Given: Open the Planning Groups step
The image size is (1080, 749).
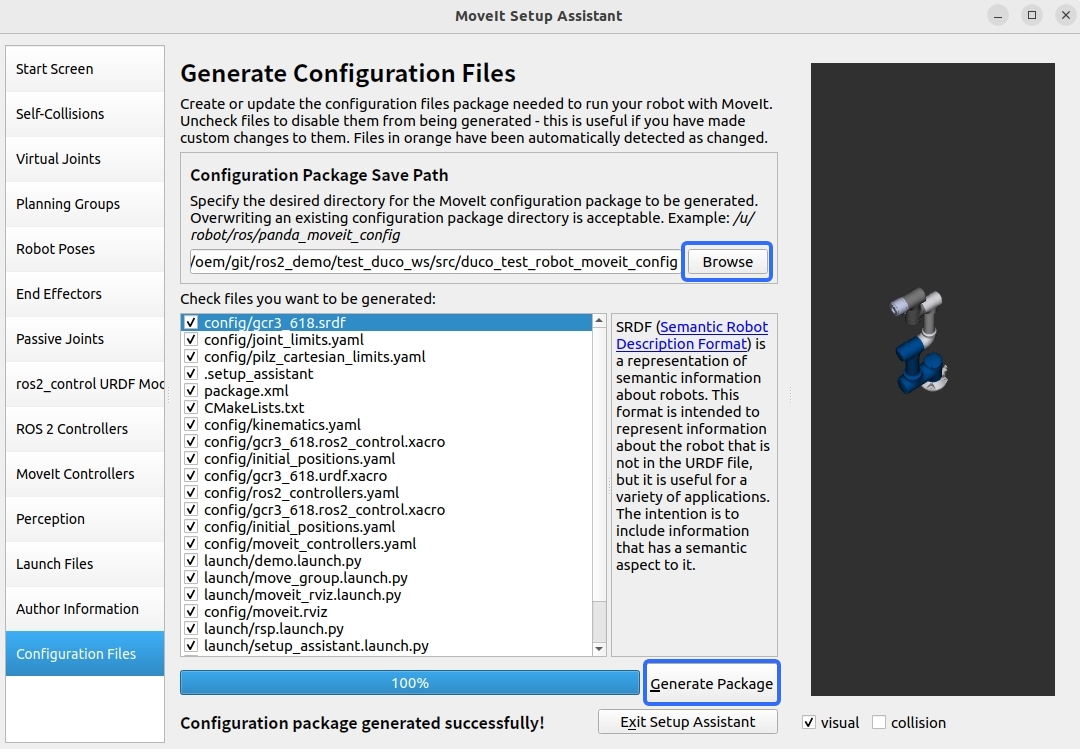Looking at the screenshot, I should coord(85,204).
